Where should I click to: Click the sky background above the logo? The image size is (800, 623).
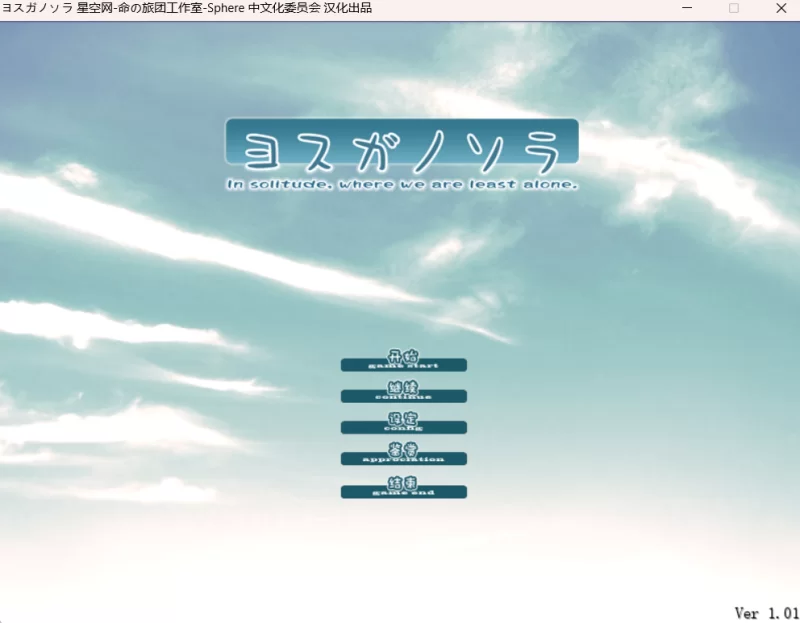coord(400,70)
